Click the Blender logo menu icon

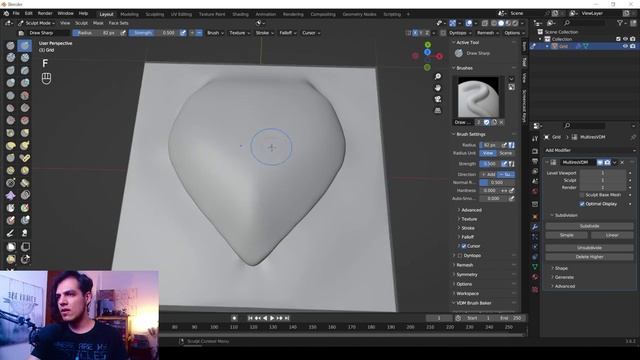[x=6, y=13]
